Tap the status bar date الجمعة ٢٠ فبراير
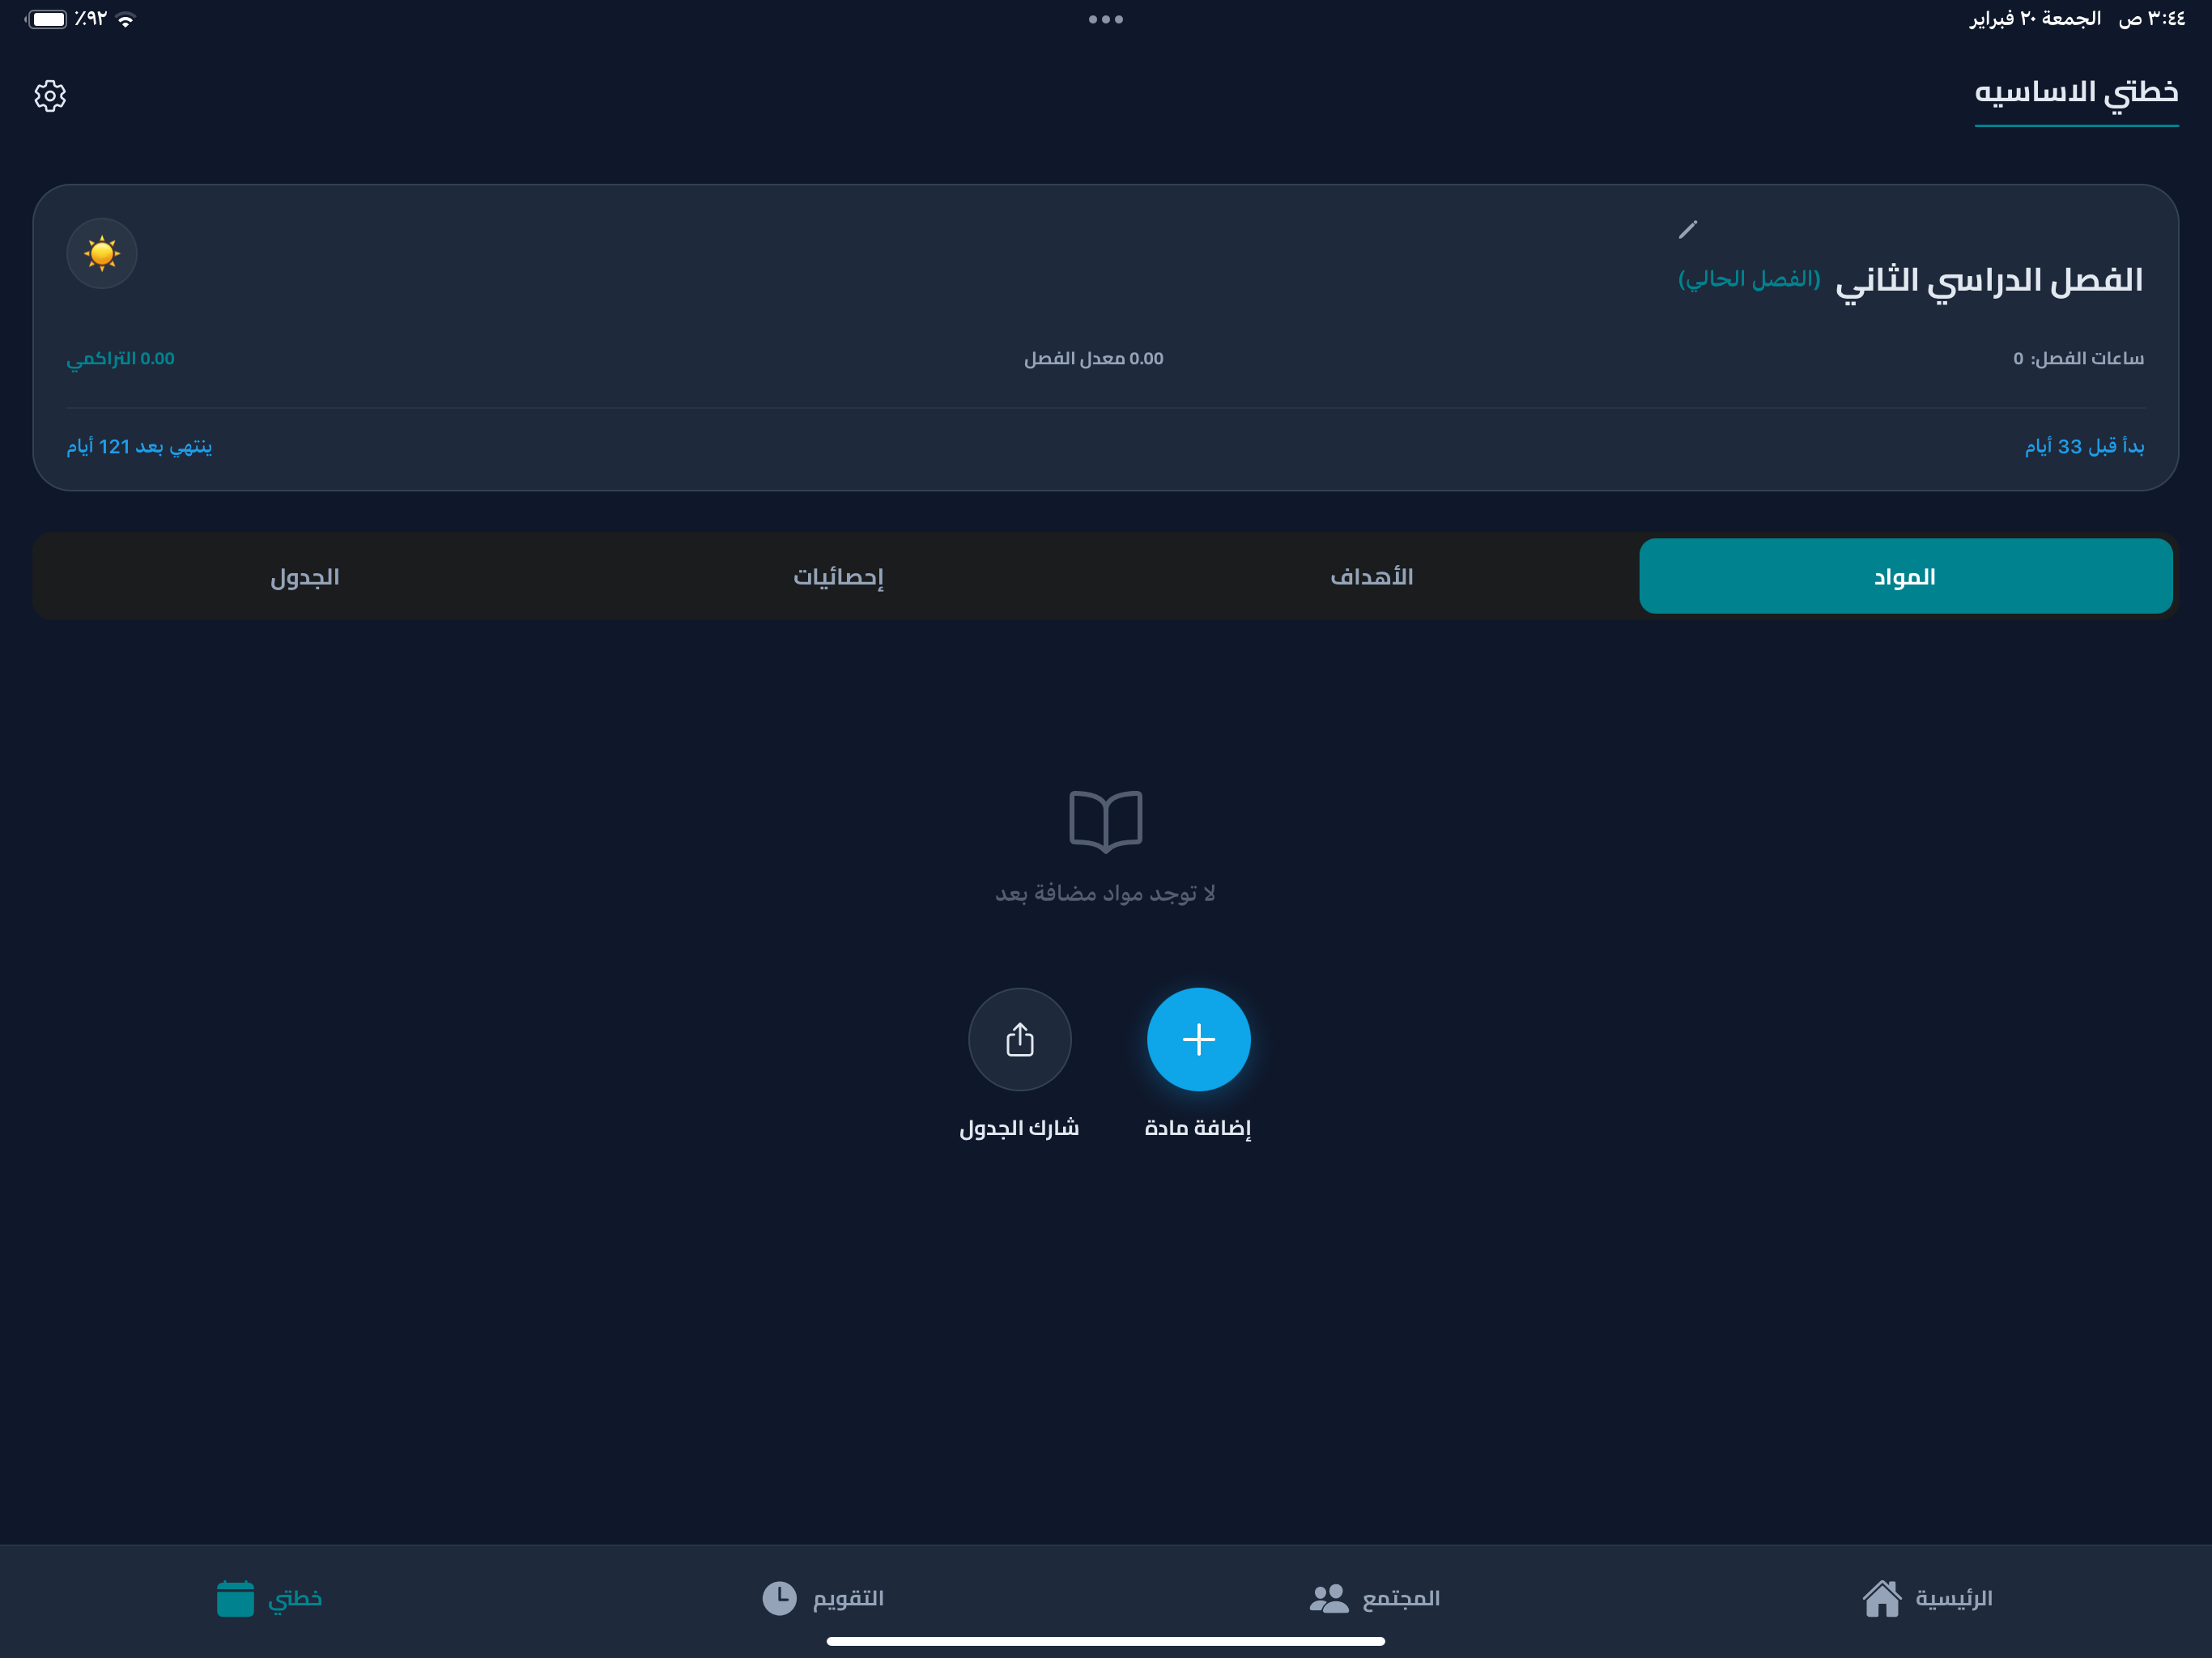 2034,19
